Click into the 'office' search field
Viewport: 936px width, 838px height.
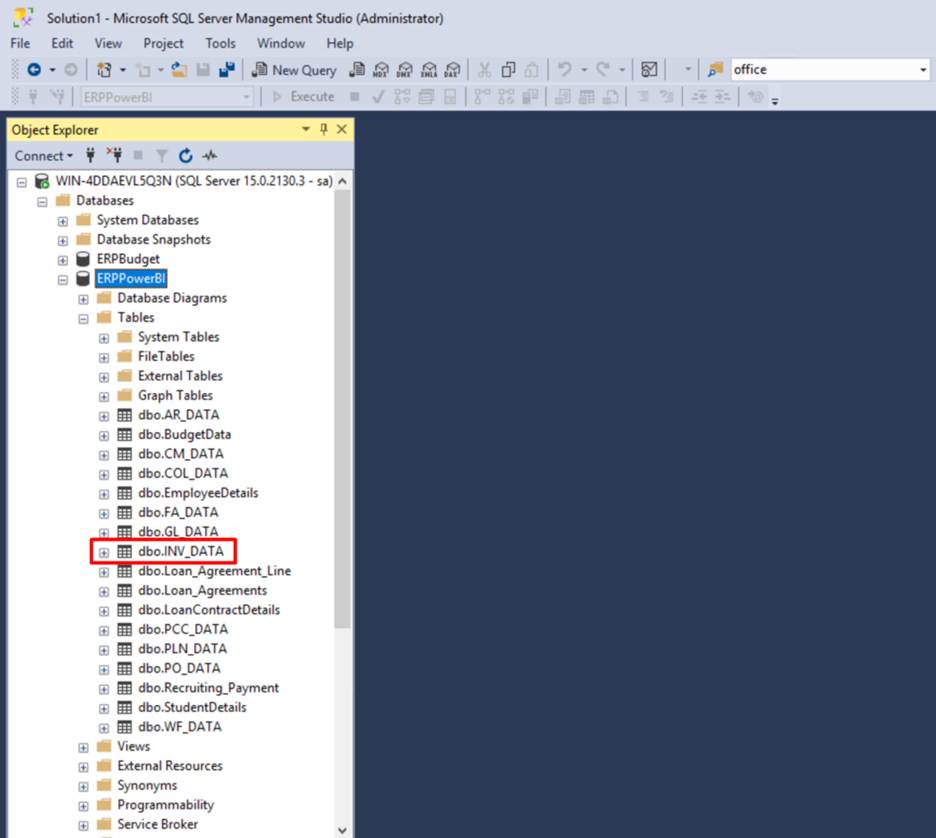pyautogui.click(x=824, y=70)
